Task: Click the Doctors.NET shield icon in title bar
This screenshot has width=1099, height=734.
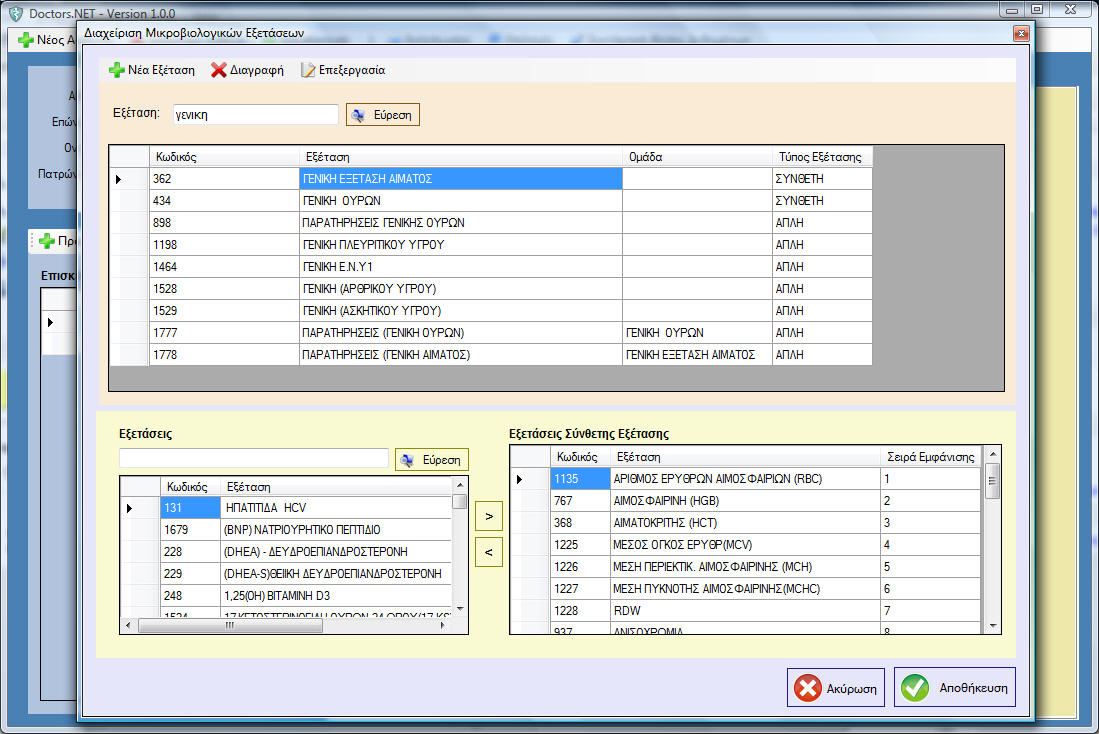Action: tap(15, 13)
